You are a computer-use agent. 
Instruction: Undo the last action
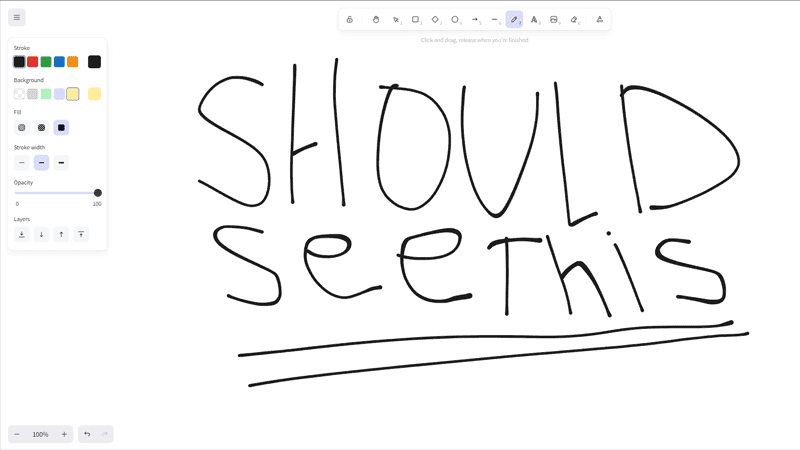(87, 434)
